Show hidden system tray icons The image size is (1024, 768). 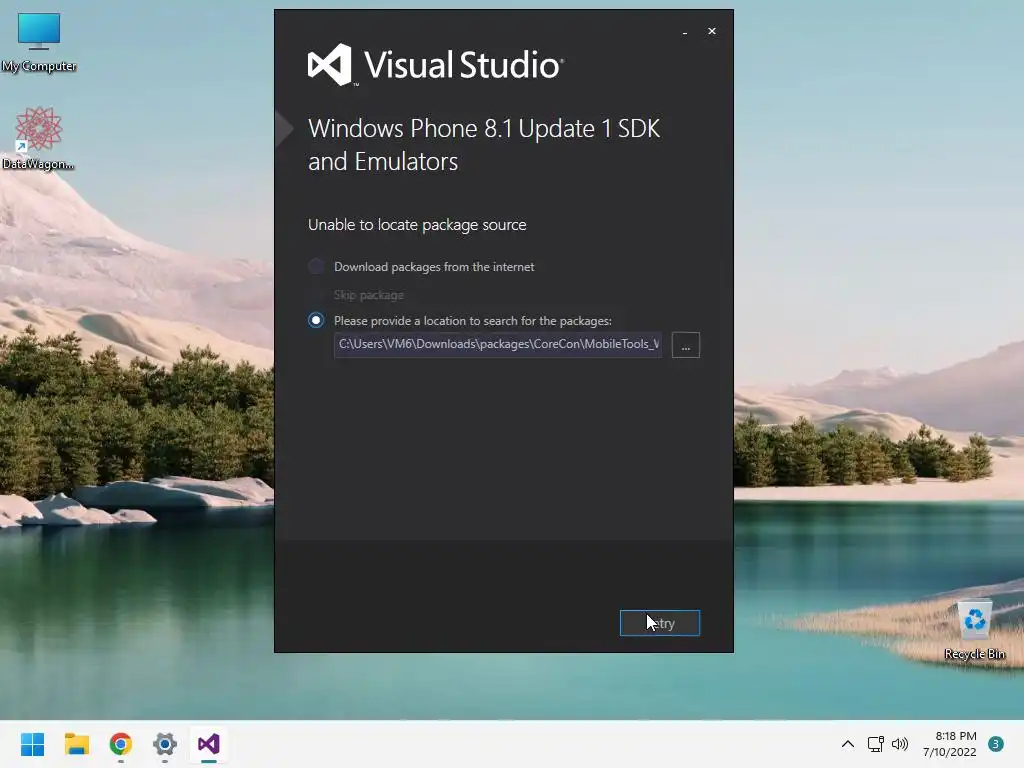point(848,744)
